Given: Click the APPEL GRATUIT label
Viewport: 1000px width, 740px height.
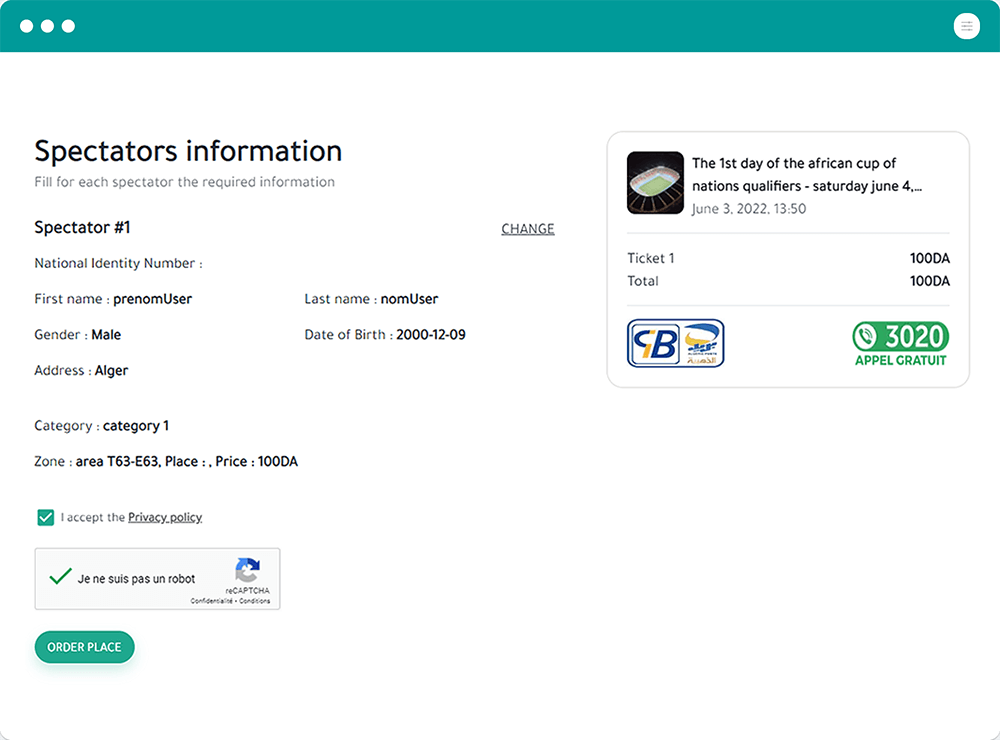Looking at the screenshot, I should coord(901,360).
